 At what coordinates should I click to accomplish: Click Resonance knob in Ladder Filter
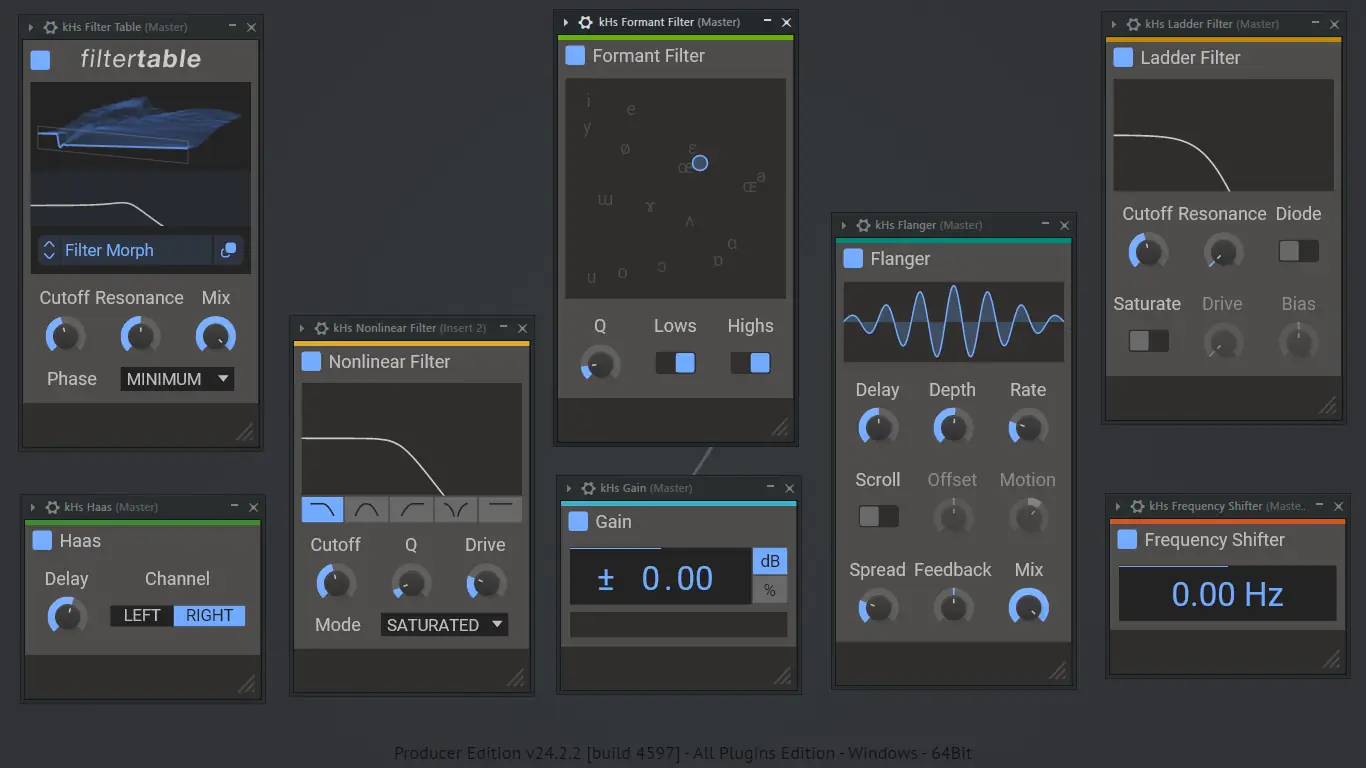click(x=1223, y=251)
